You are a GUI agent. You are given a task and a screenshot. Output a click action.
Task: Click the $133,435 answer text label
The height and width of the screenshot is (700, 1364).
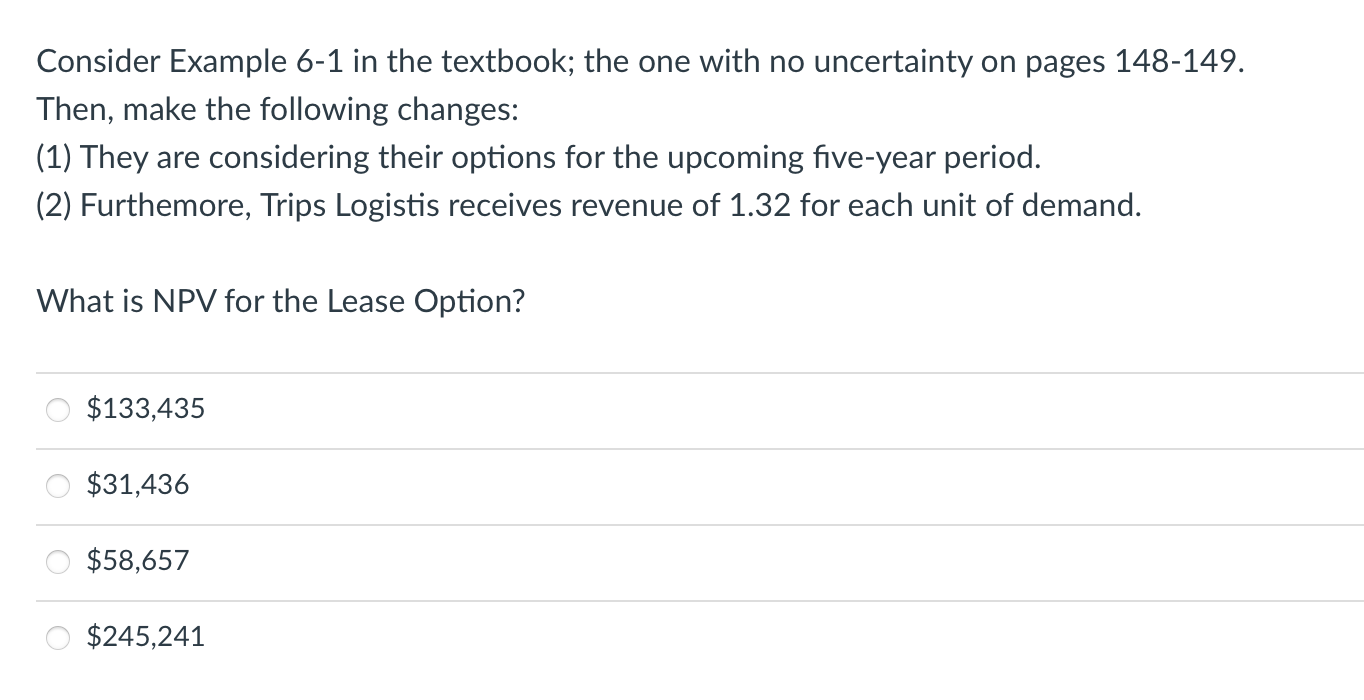(145, 408)
